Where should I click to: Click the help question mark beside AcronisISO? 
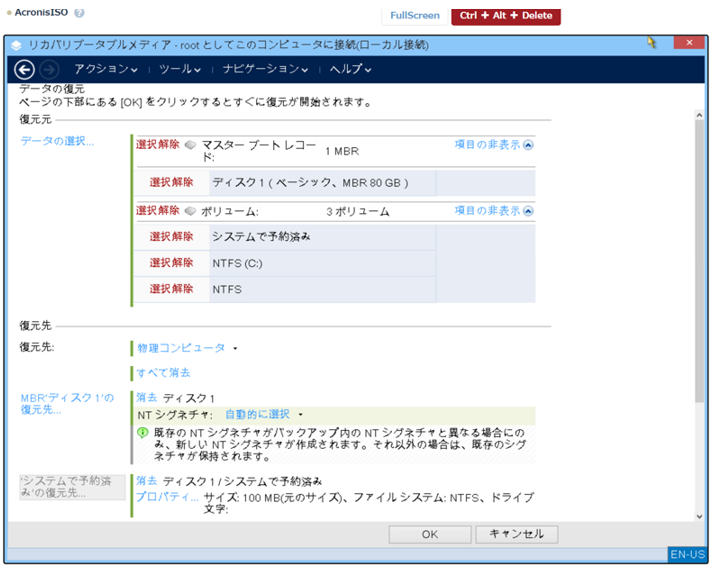[79, 13]
